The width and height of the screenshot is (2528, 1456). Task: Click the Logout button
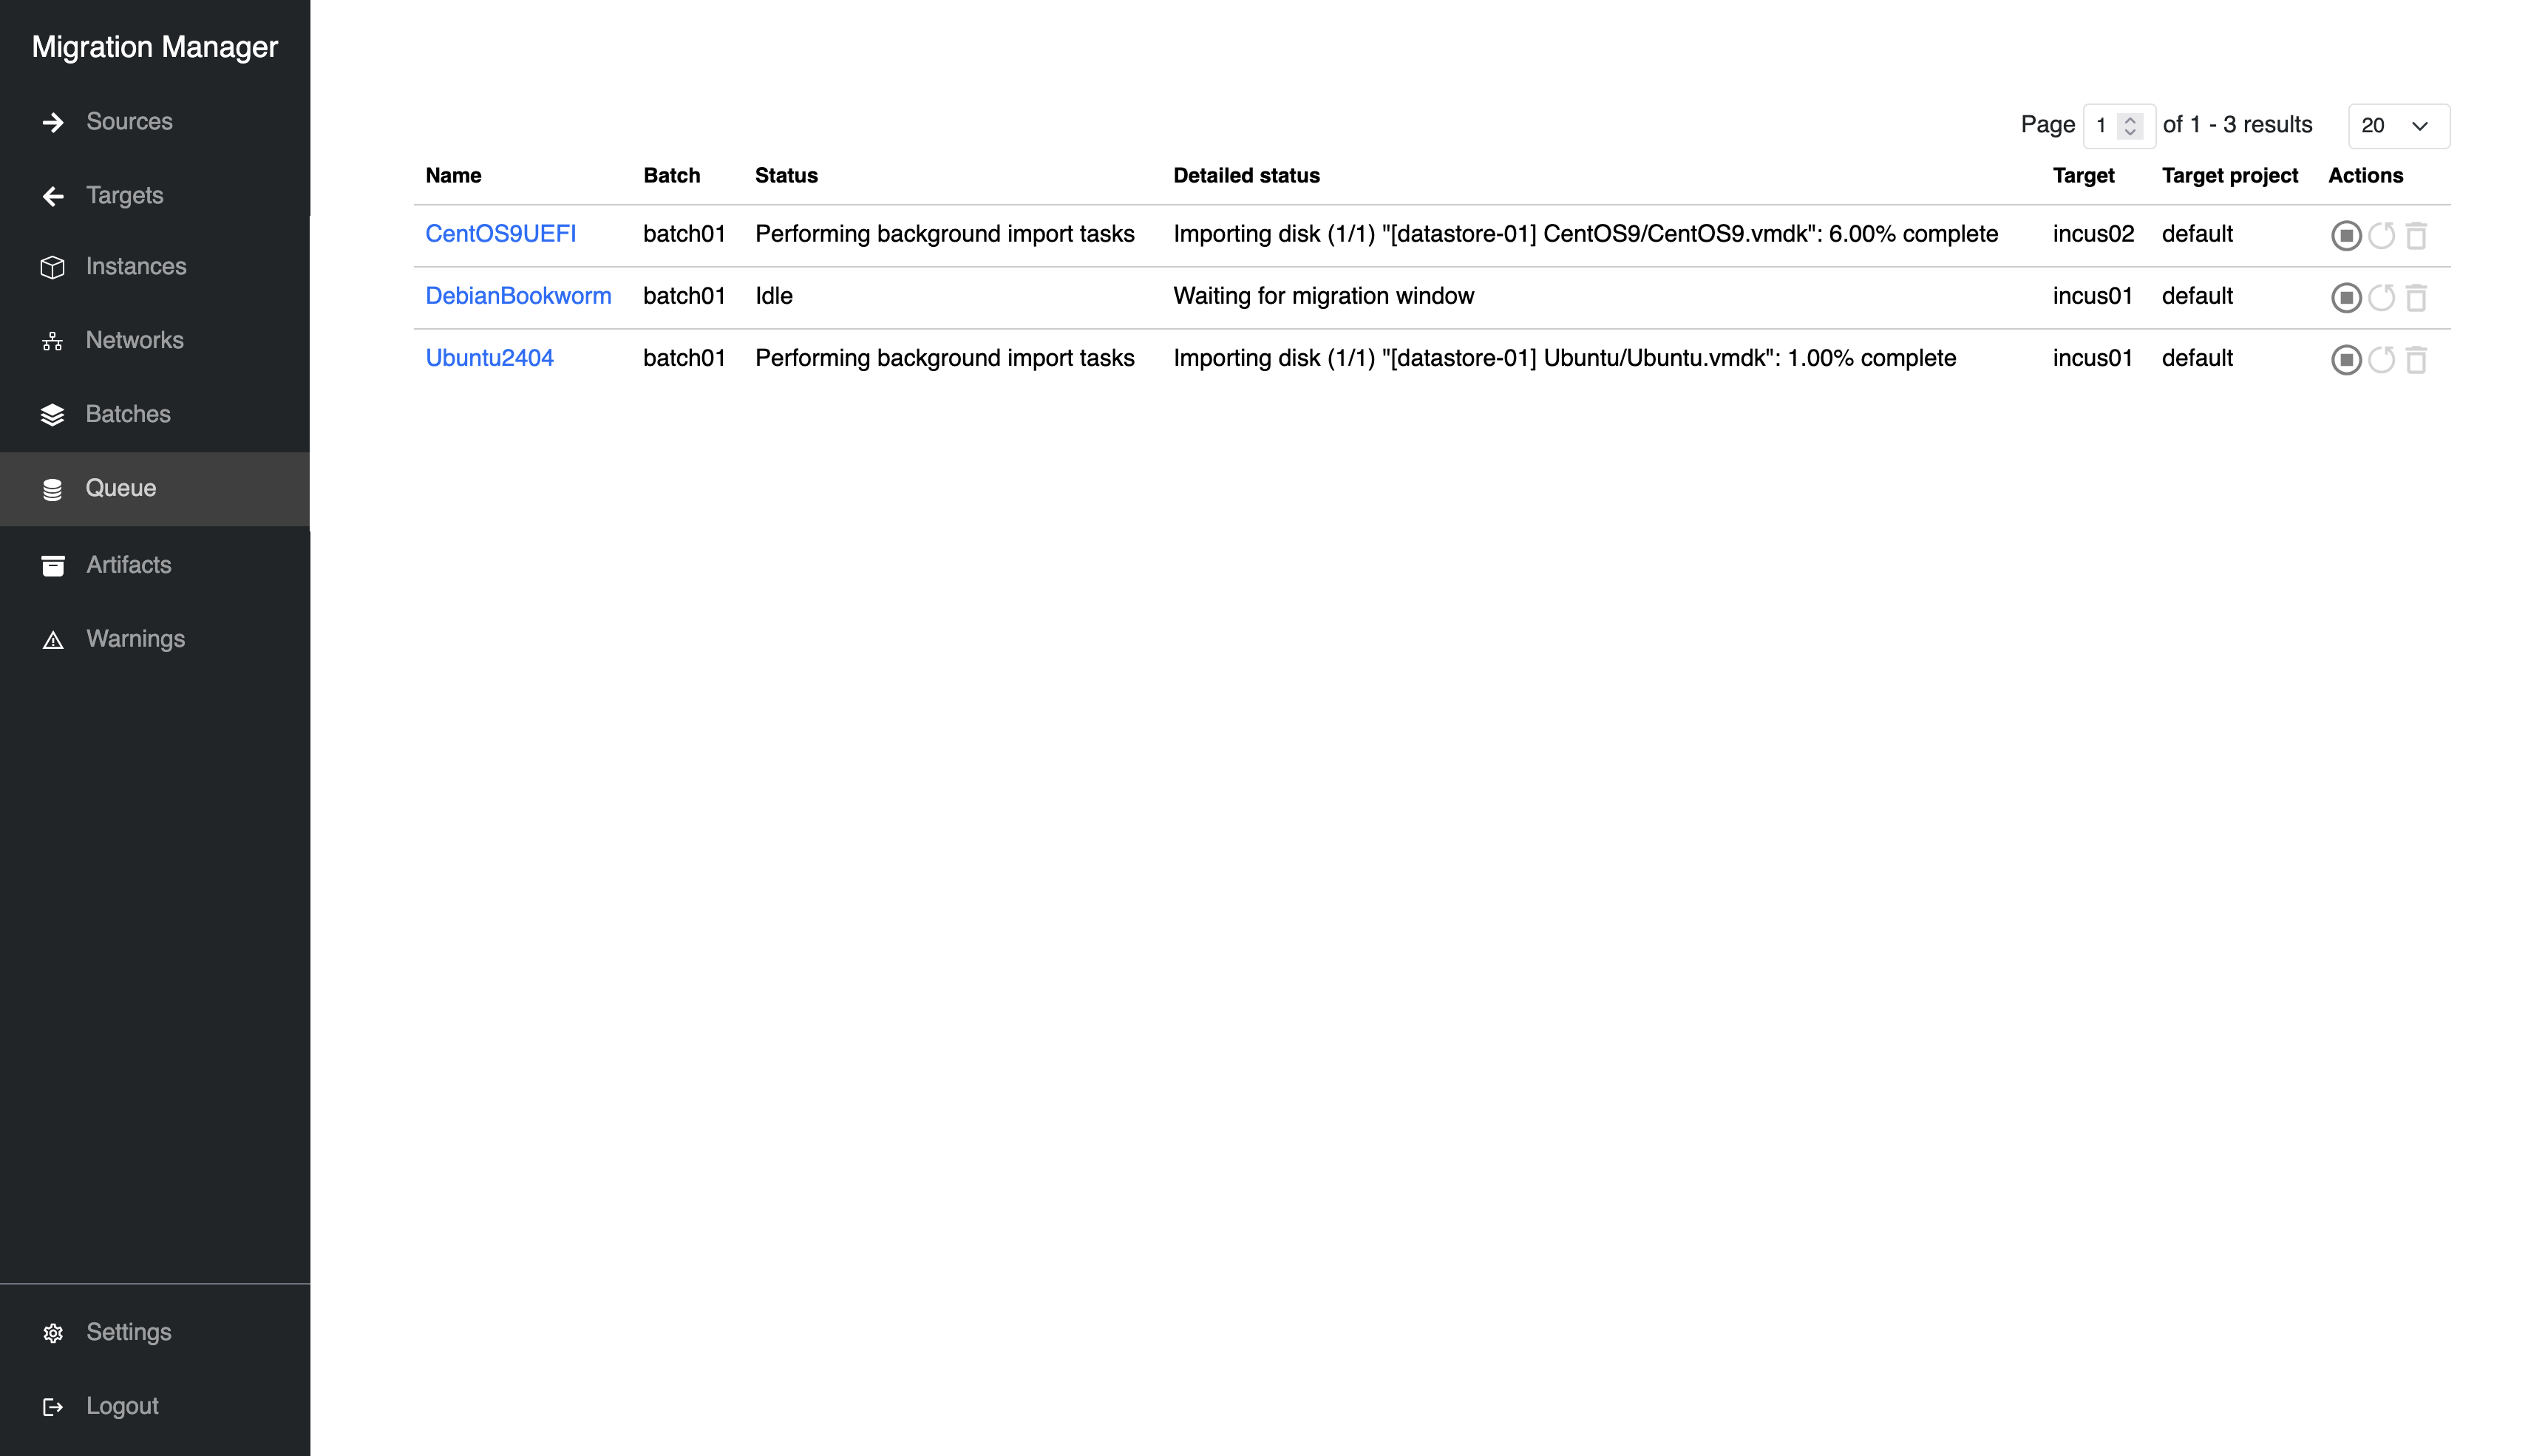(x=122, y=1406)
